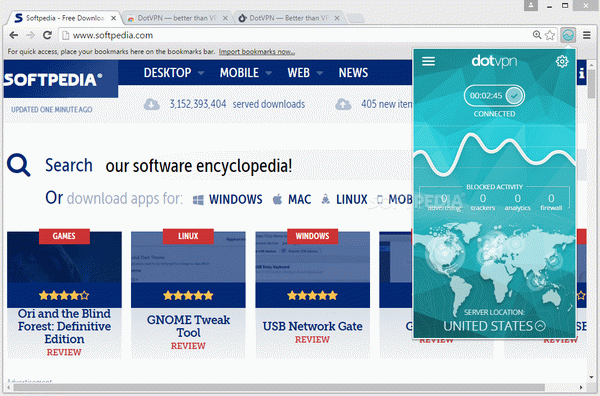Switch to 'DotVPN — better than' second tab
The width and height of the screenshot is (600, 396).
(x=177, y=18)
